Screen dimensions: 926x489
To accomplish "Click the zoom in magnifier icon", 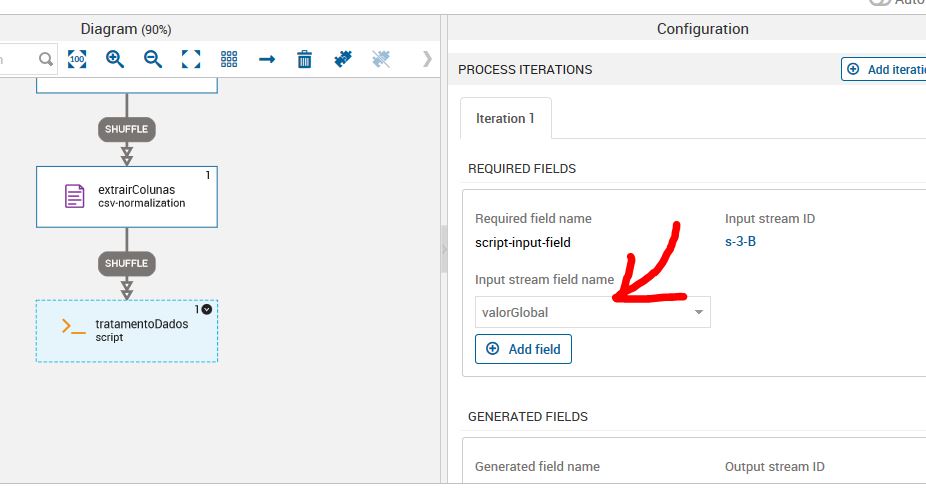I will (115, 59).
